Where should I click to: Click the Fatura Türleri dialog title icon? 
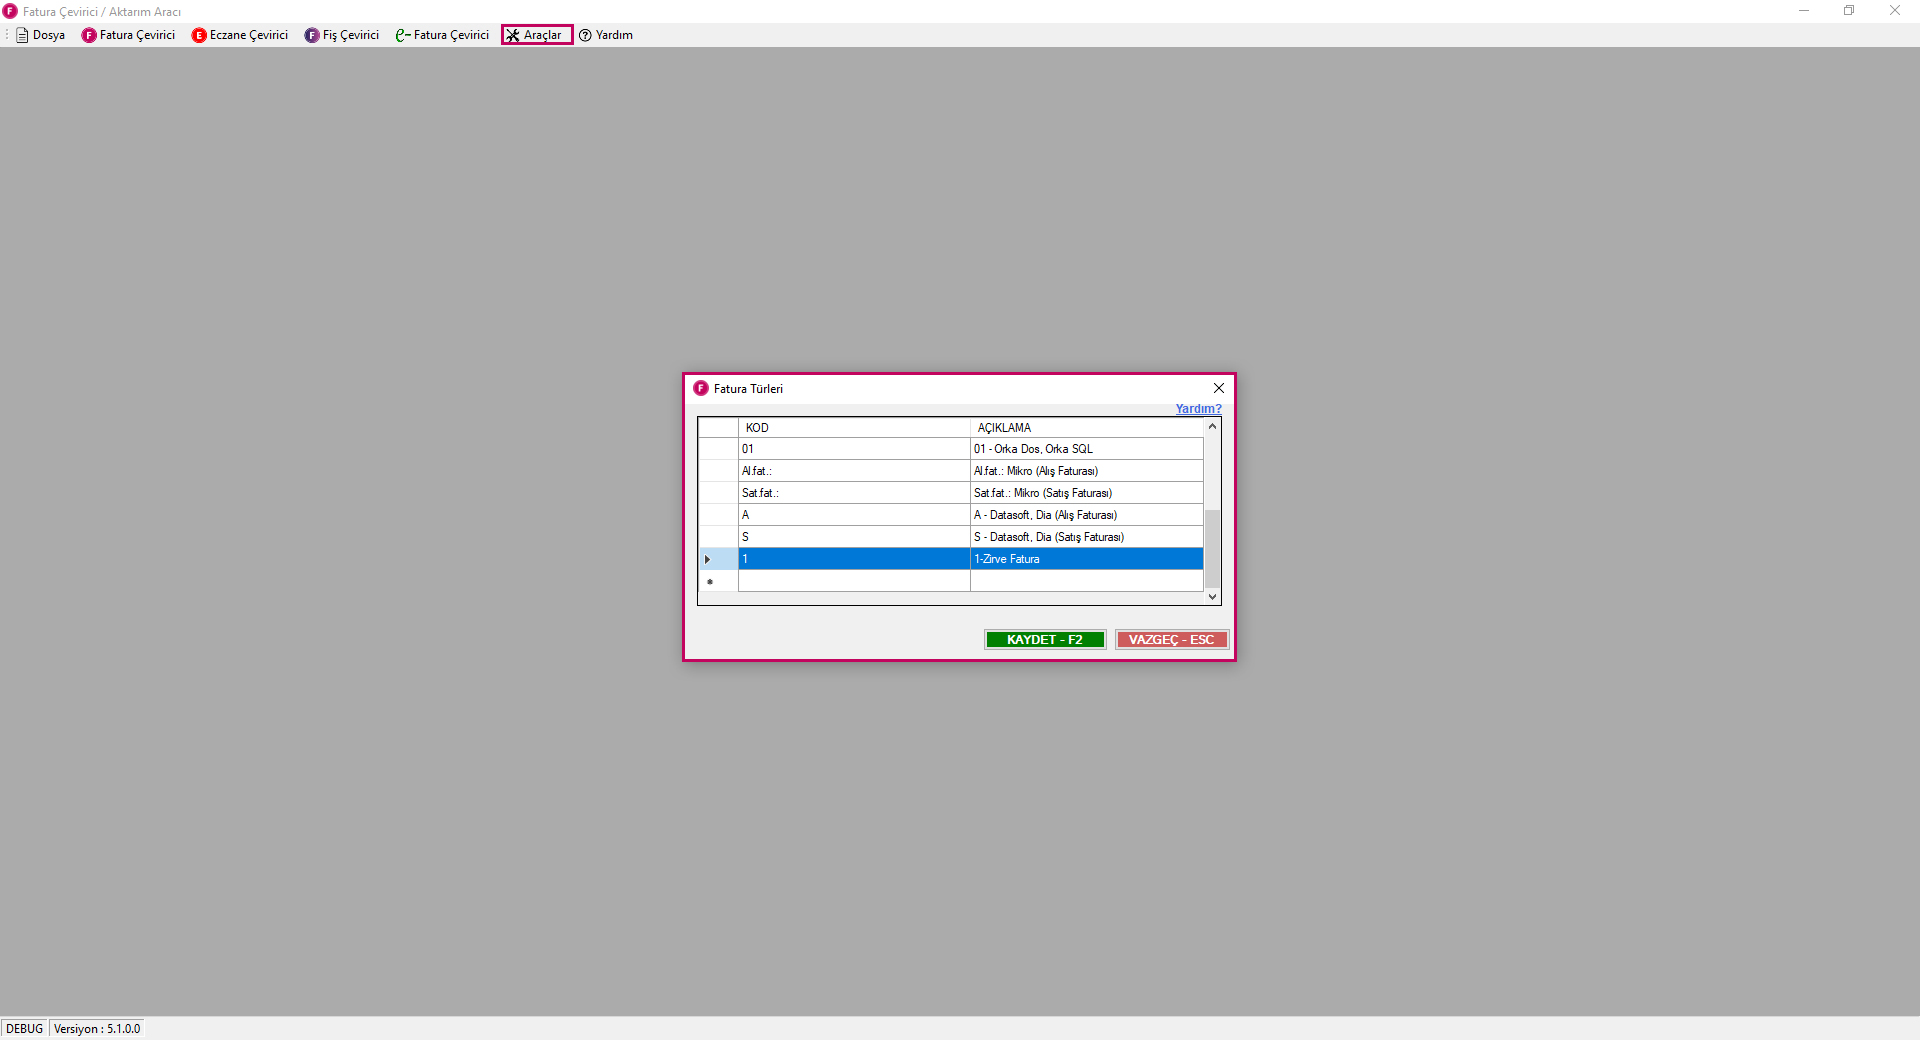tap(701, 388)
